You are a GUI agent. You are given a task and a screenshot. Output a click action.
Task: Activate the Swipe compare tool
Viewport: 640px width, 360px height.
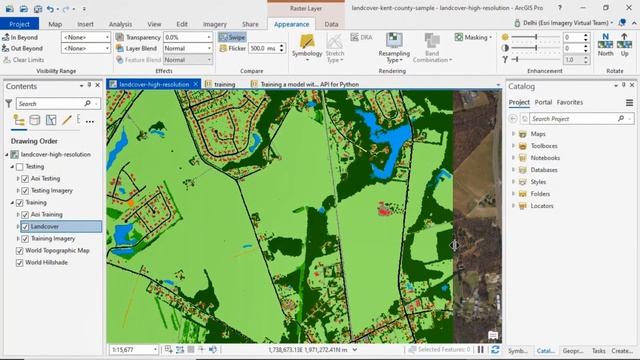click(232, 37)
